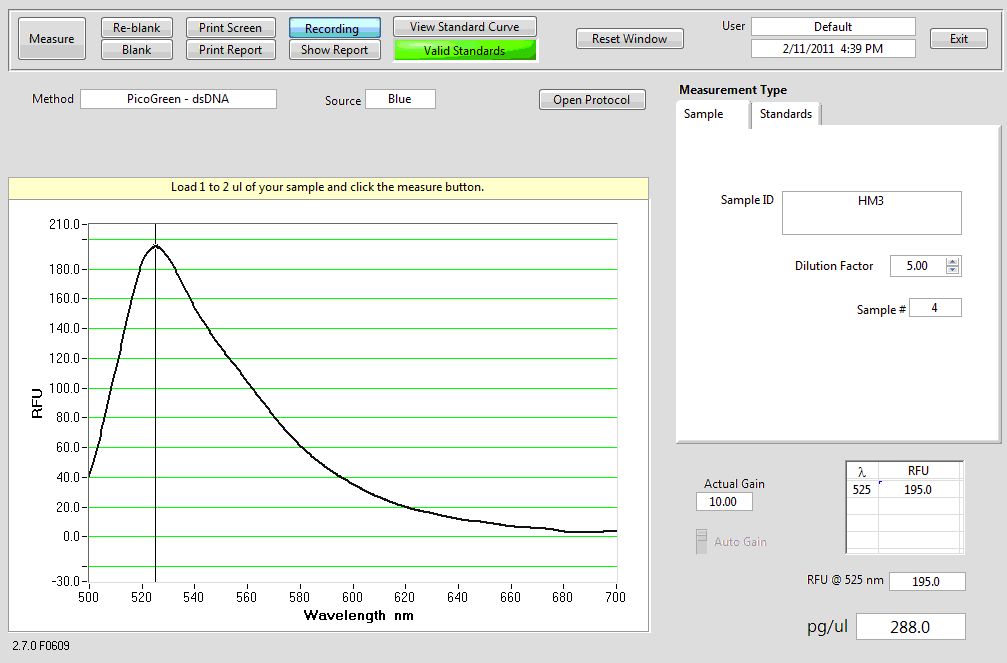Switch to the Standards tab
1007x663 pixels.
tap(785, 114)
